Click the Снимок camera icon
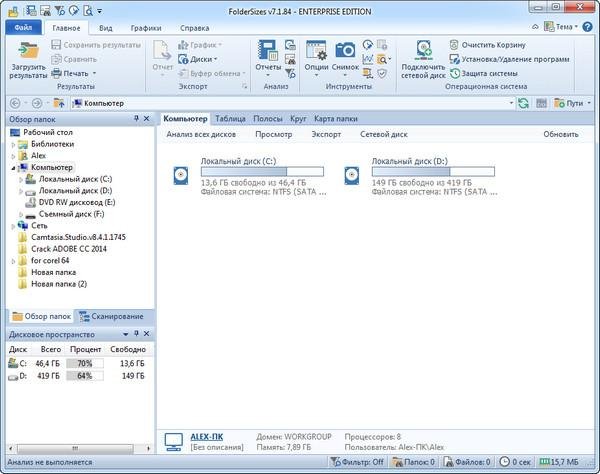Viewport: 600px width, 474px height. 345,50
